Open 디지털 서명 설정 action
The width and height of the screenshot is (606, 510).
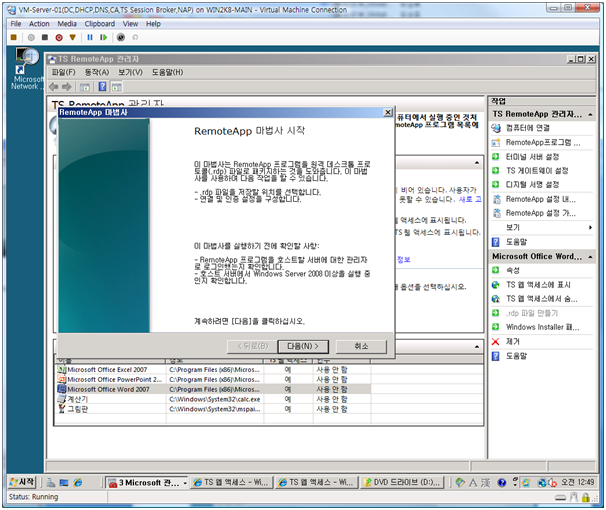click(532, 184)
